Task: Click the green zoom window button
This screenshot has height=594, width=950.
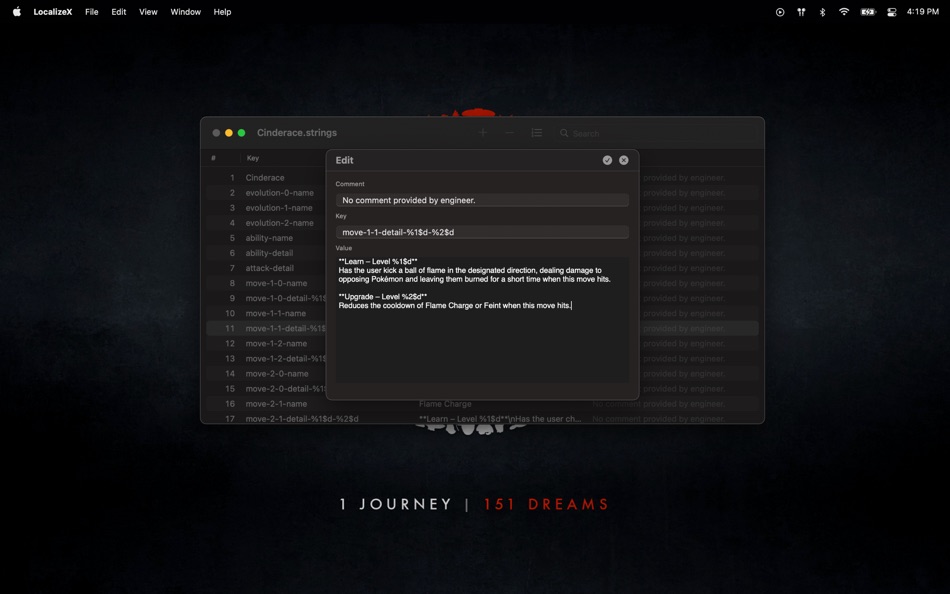Action: pyautogui.click(x=241, y=133)
